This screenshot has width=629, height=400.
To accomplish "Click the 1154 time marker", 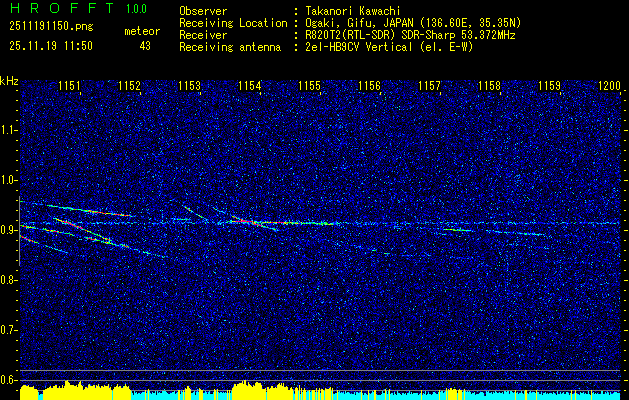I will (x=249, y=86).
